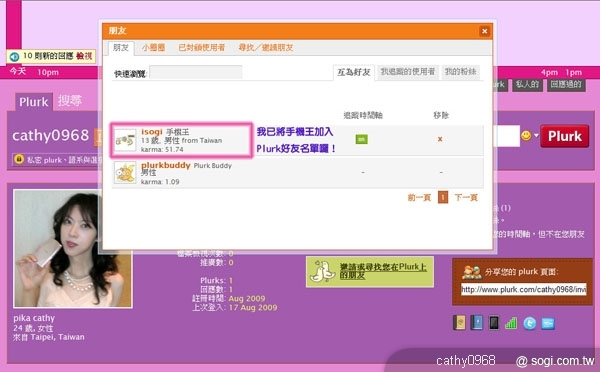Expand the private plurk lock options
This screenshot has width=600, height=372.
[x=18, y=159]
